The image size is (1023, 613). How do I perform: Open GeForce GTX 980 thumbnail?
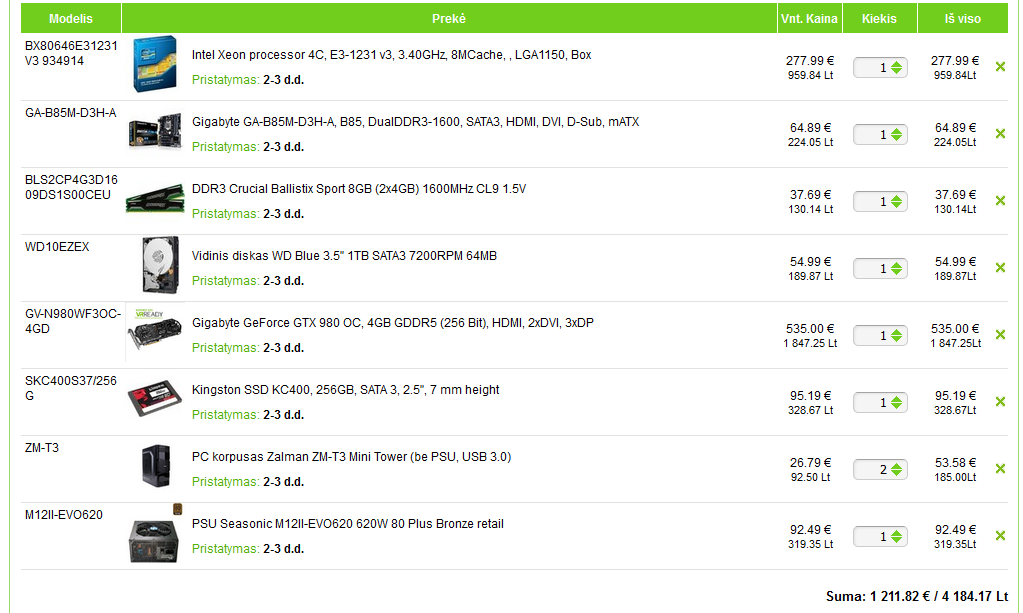coord(155,331)
